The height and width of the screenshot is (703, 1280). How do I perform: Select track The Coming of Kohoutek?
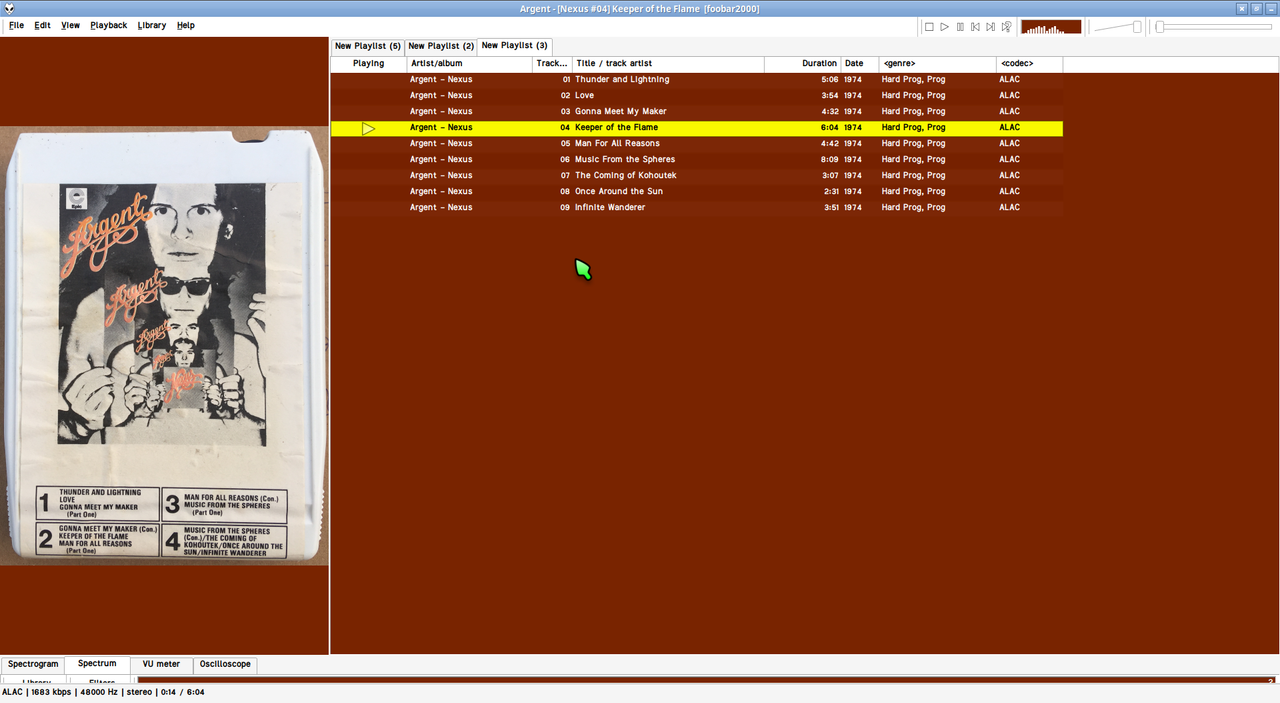pos(625,176)
